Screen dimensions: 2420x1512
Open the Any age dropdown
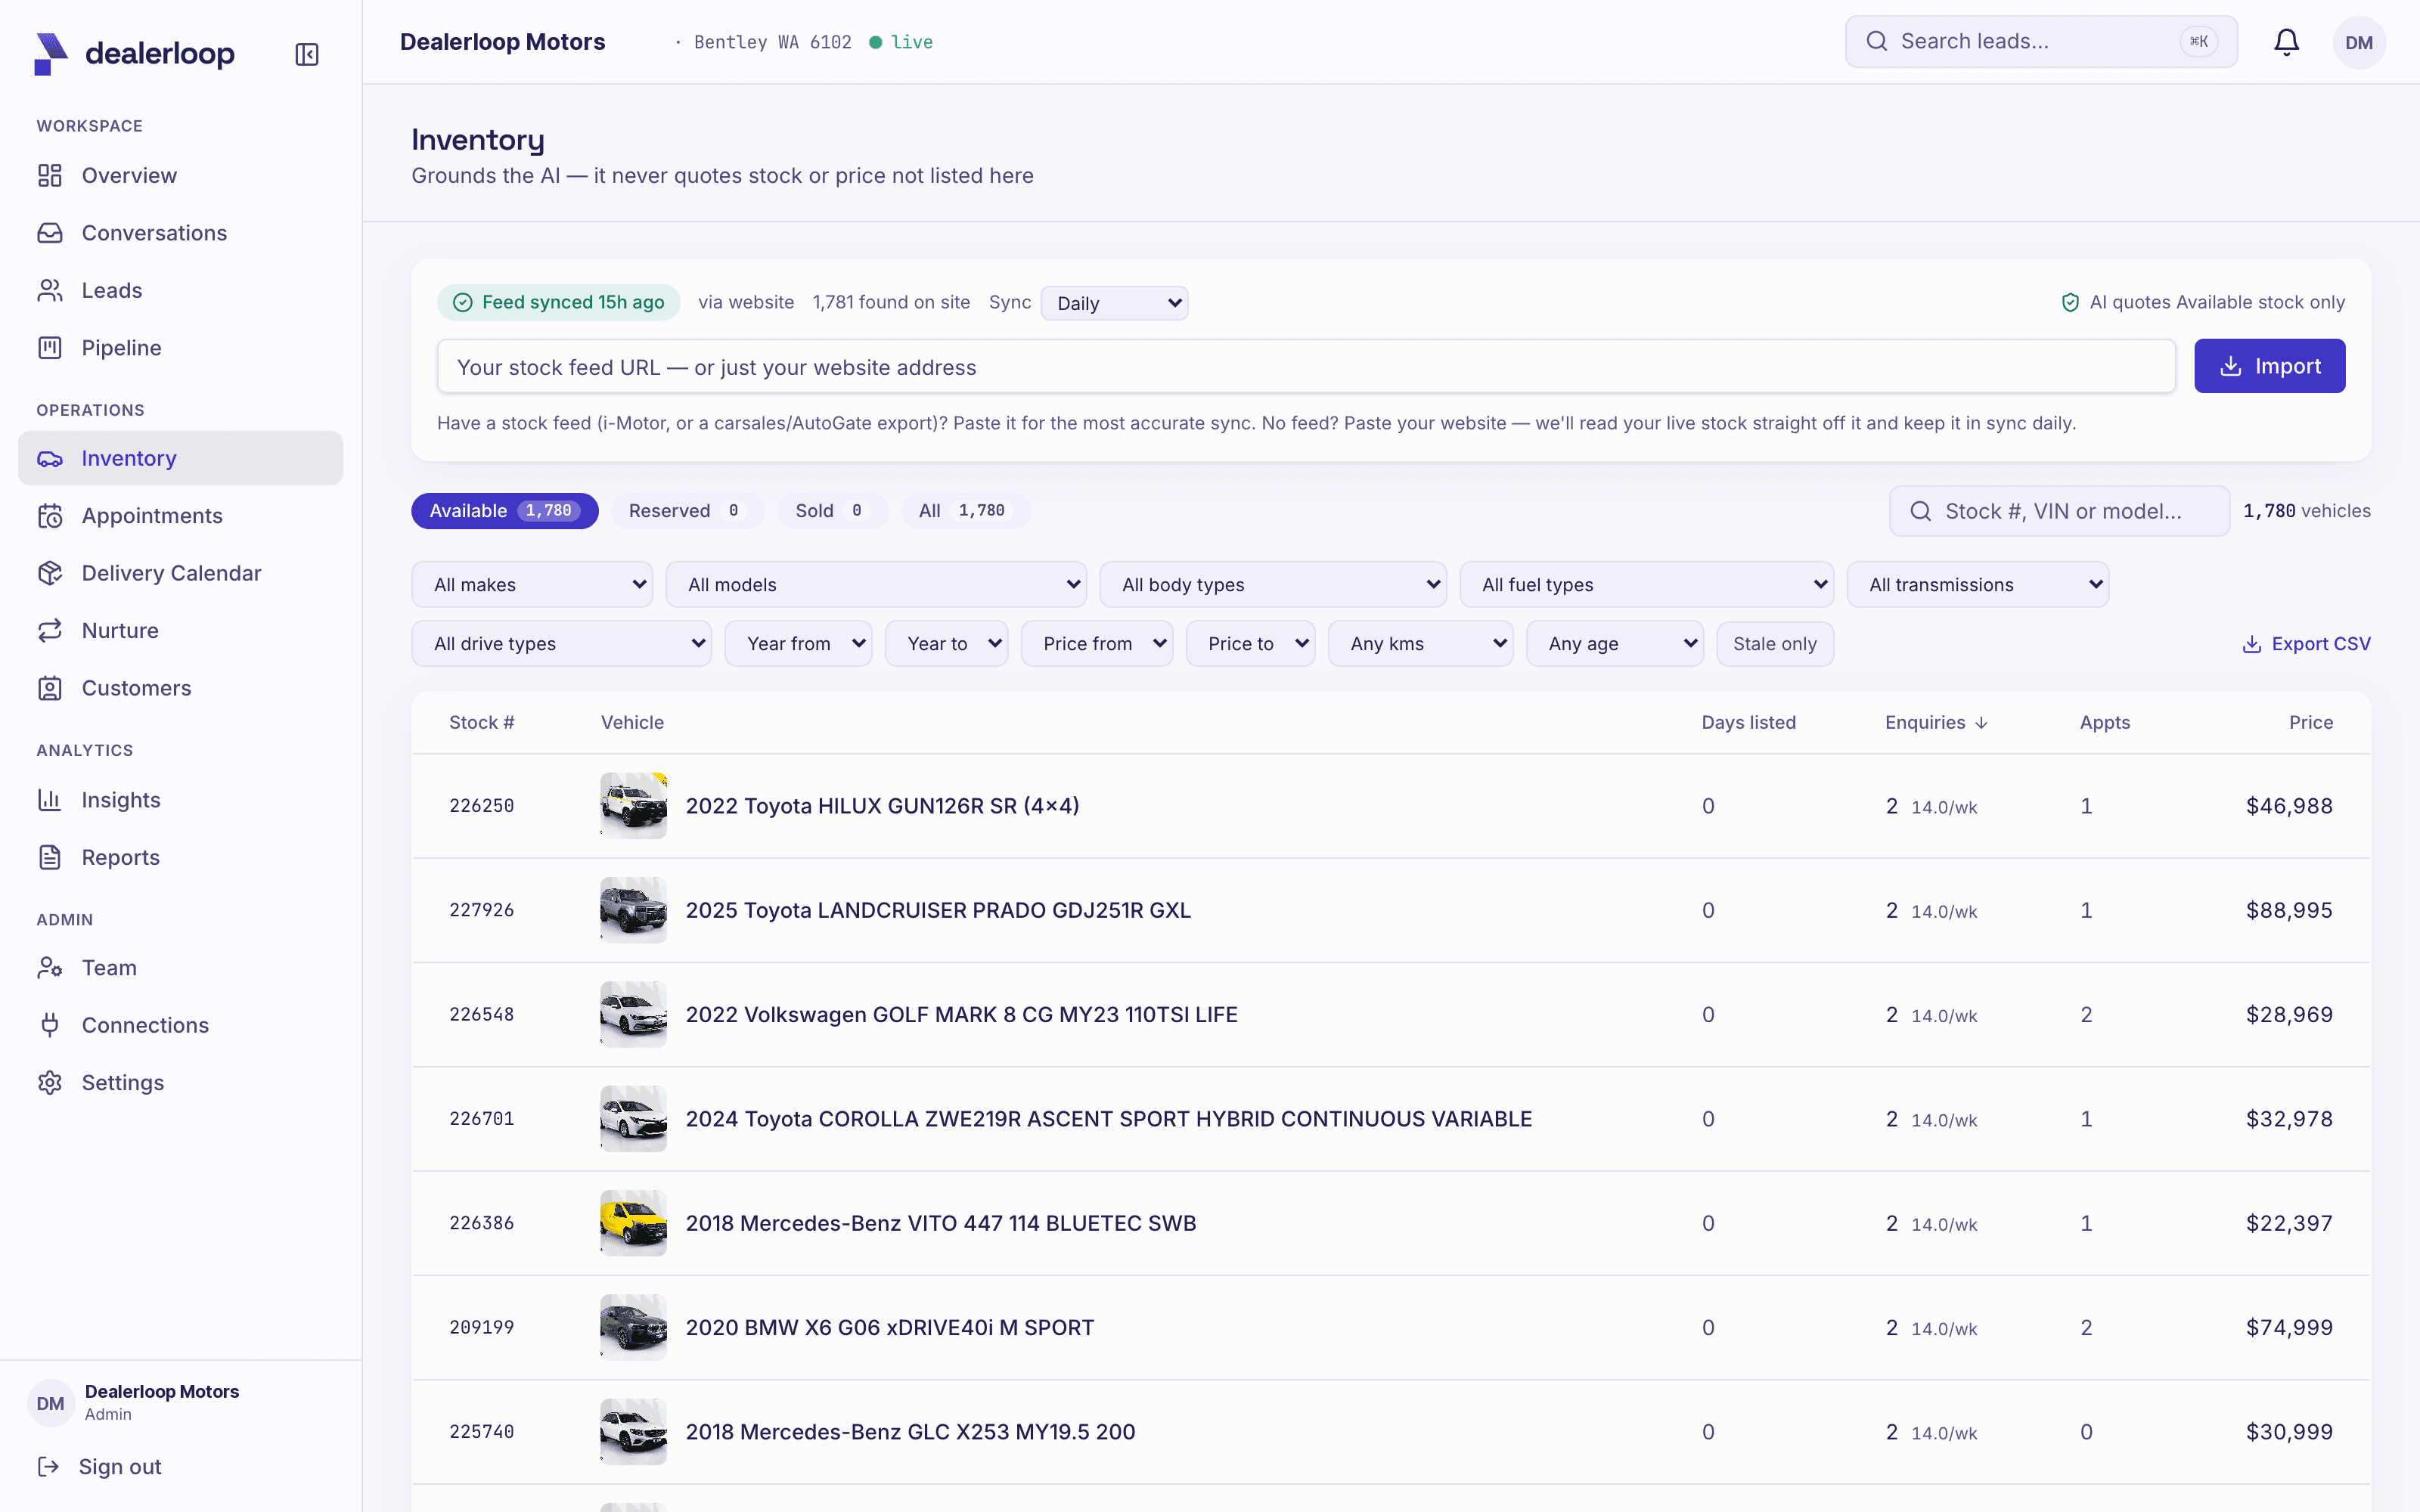point(1615,644)
